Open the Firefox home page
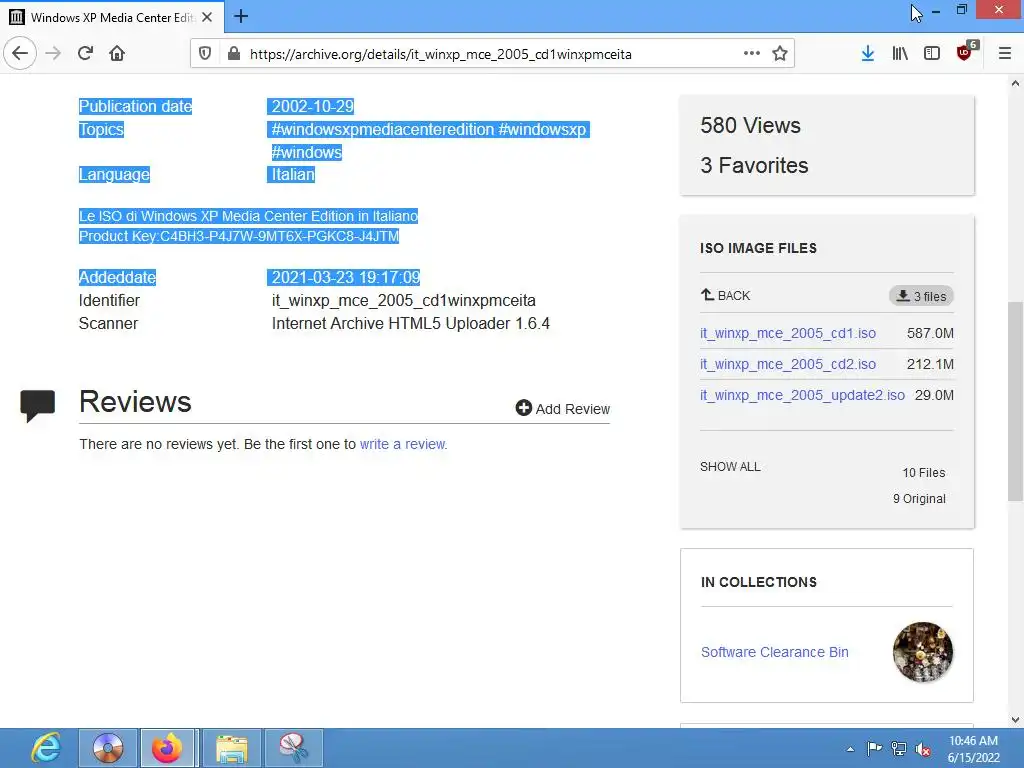Image resolution: width=1024 pixels, height=768 pixels. (117, 54)
